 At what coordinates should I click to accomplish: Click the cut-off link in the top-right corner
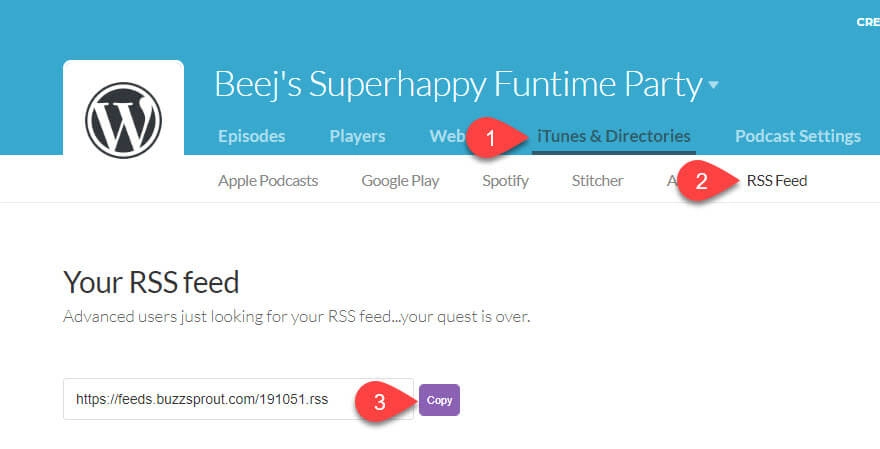[x=867, y=21]
